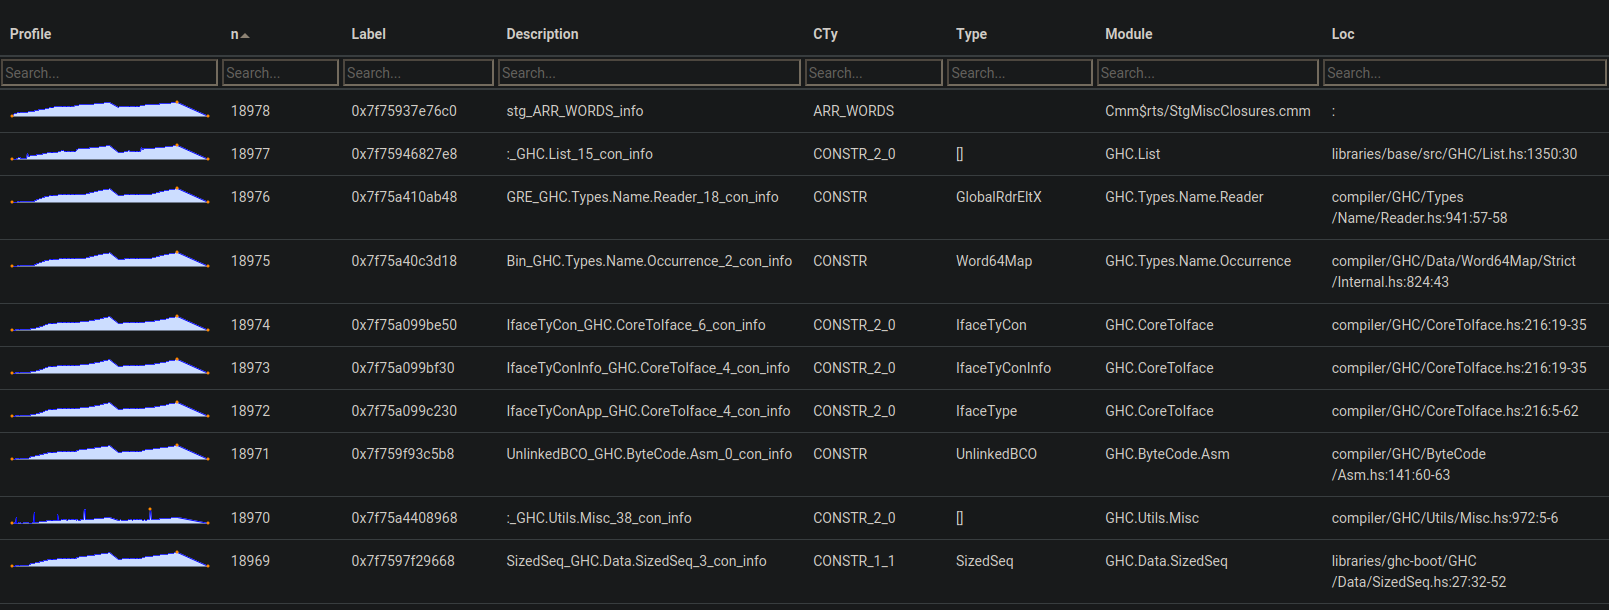The height and width of the screenshot is (610, 1609).
Task: Click the Type column header
Action: 971,34
